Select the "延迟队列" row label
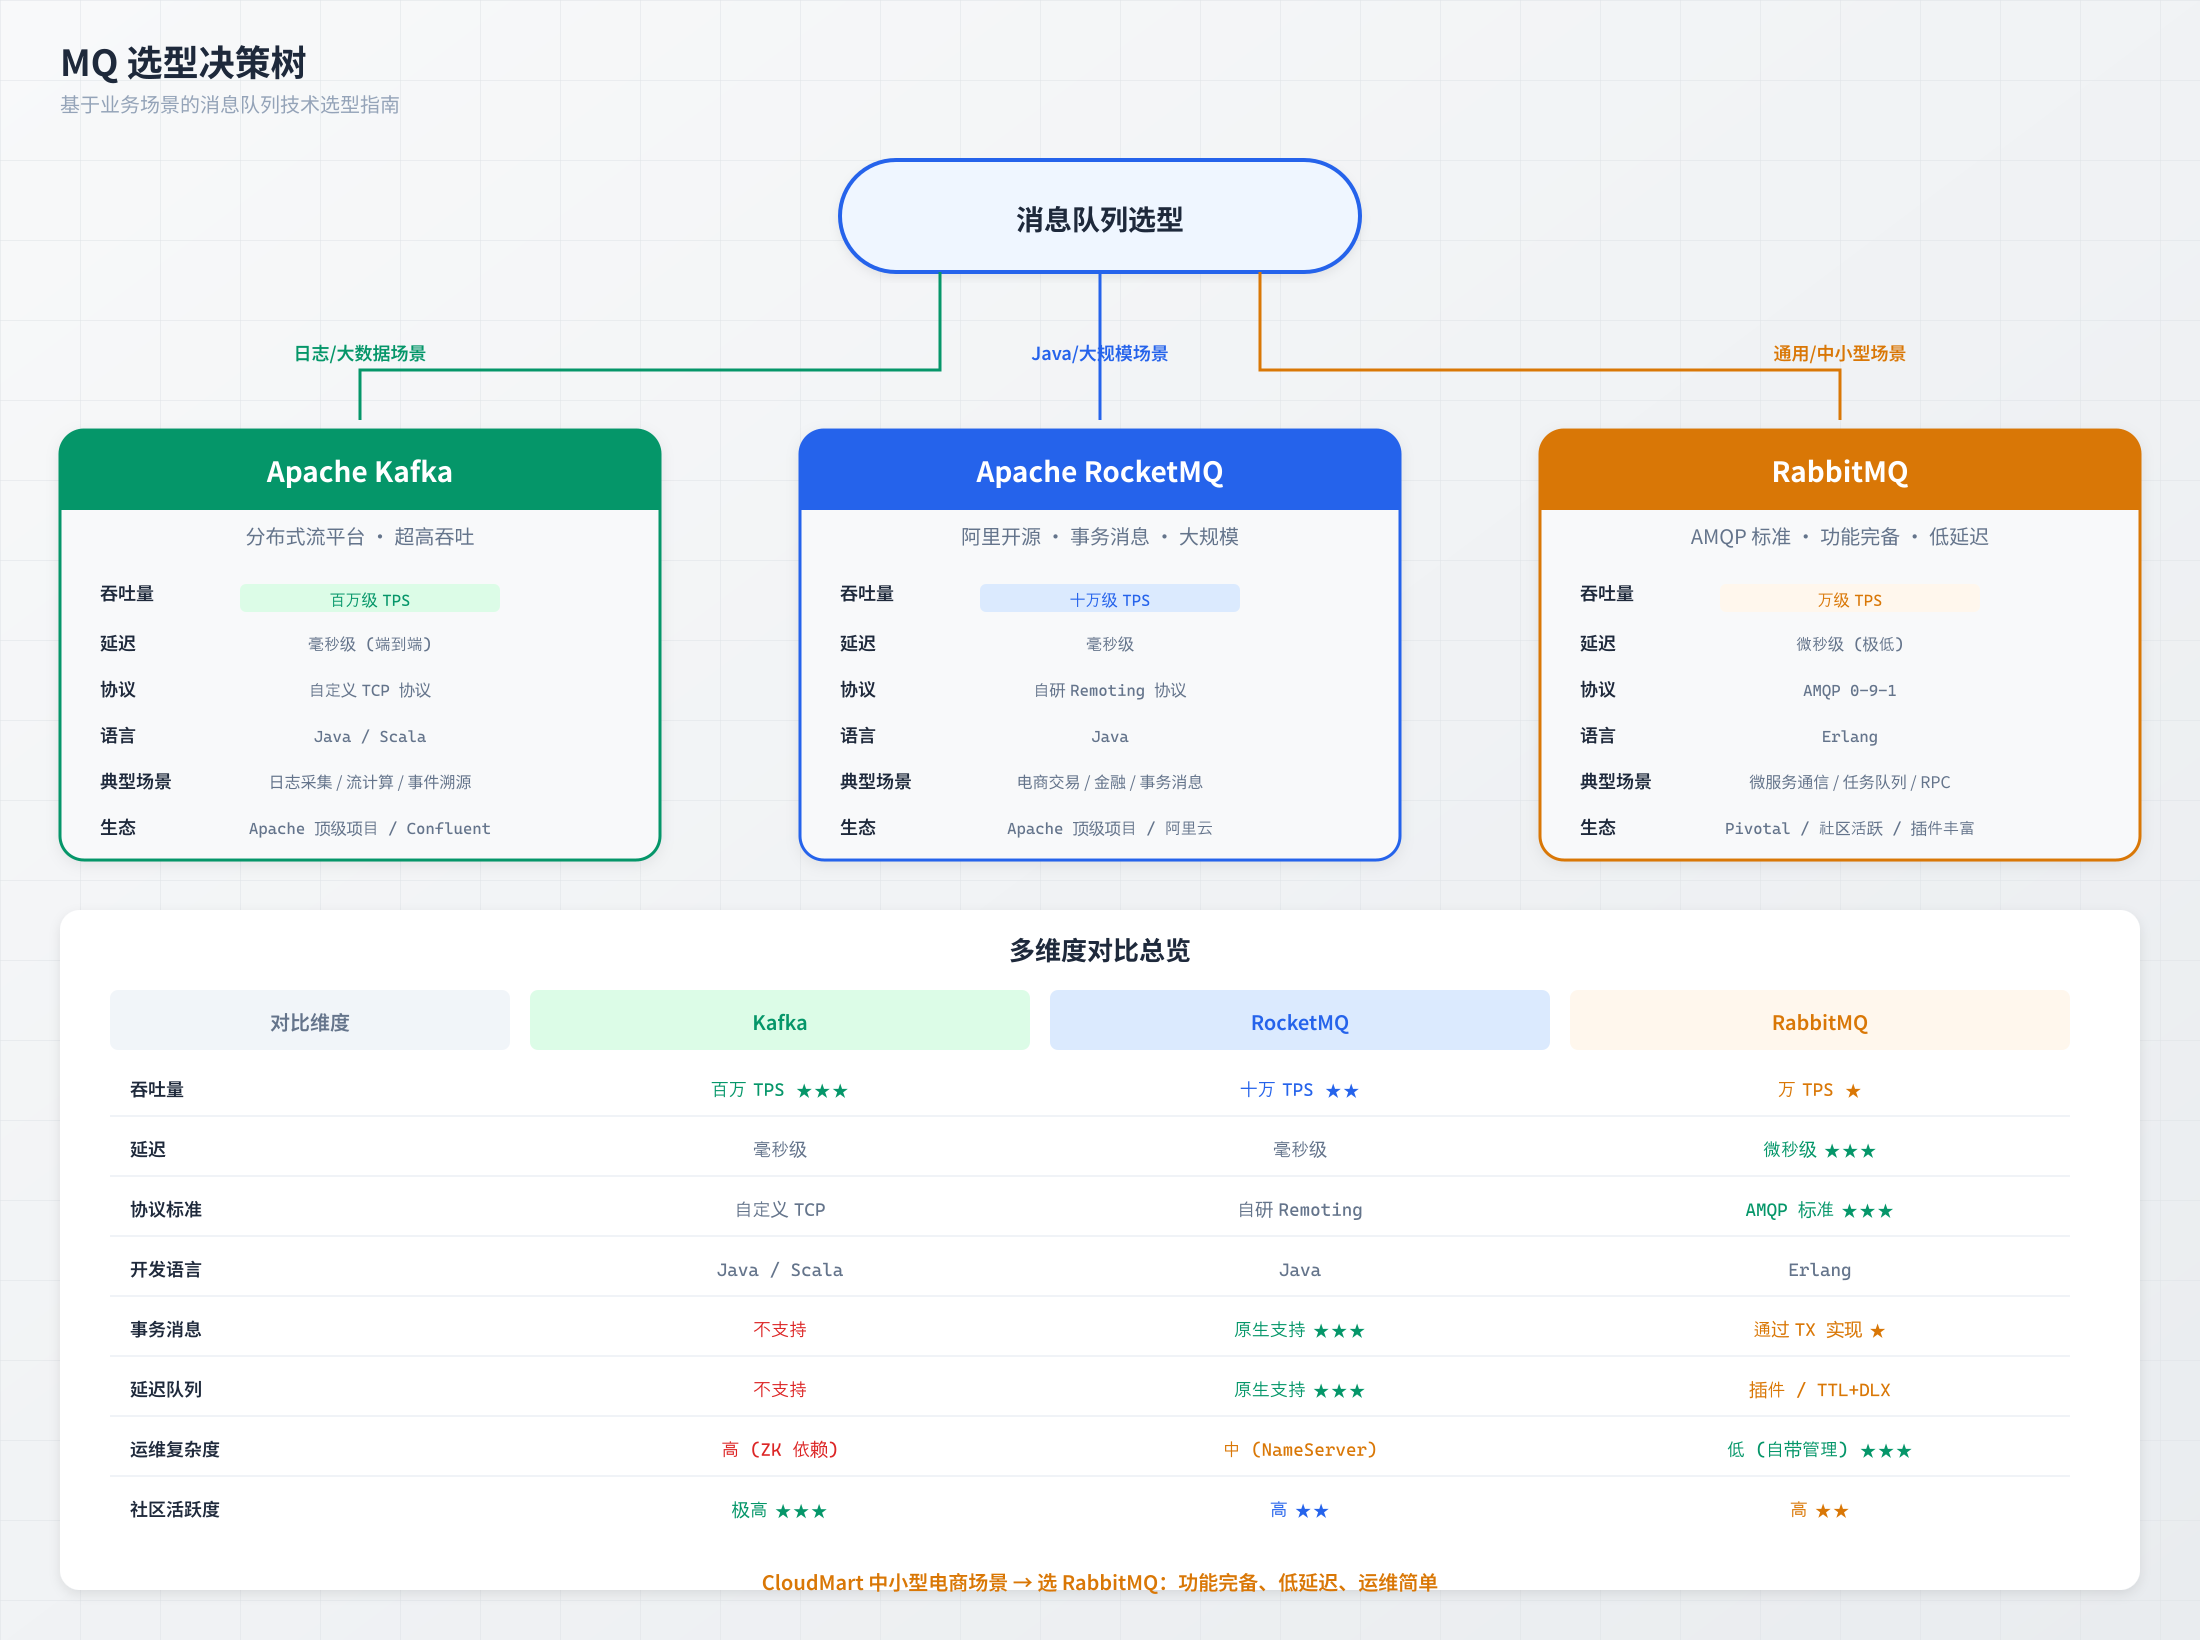 (x=166, y=1389)
